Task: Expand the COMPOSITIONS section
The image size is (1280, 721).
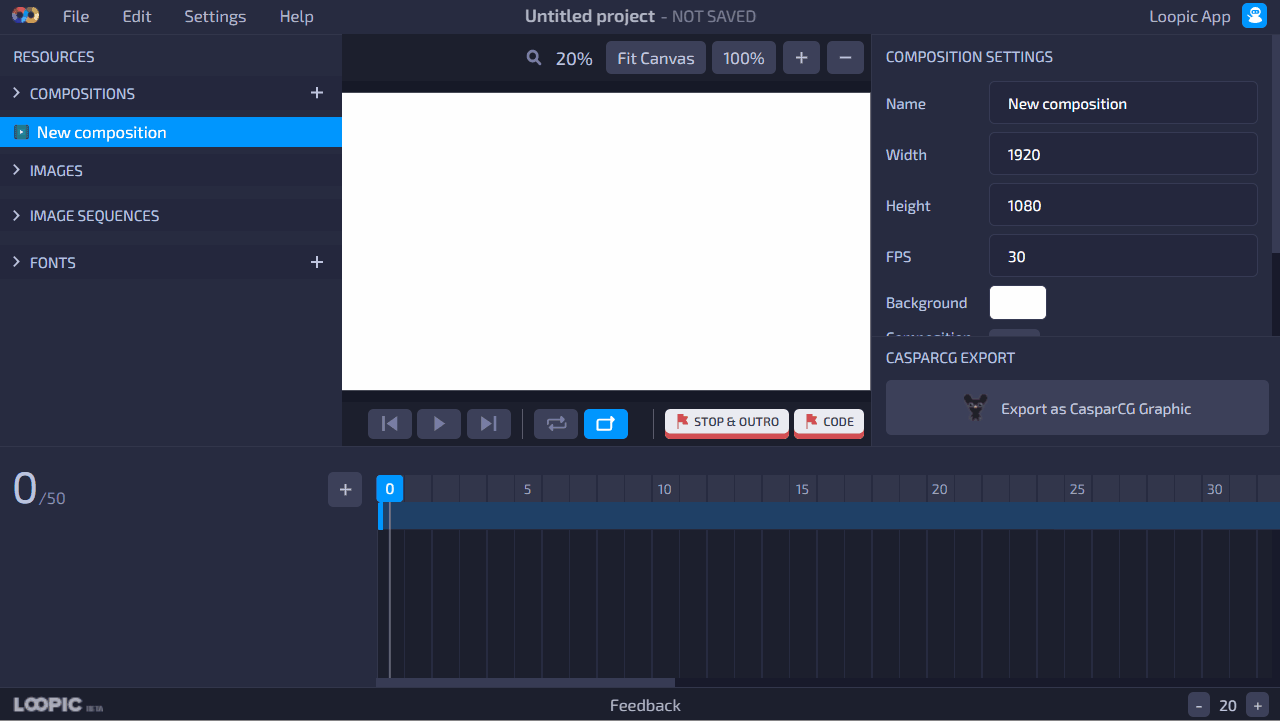Action: click(17, 93)
